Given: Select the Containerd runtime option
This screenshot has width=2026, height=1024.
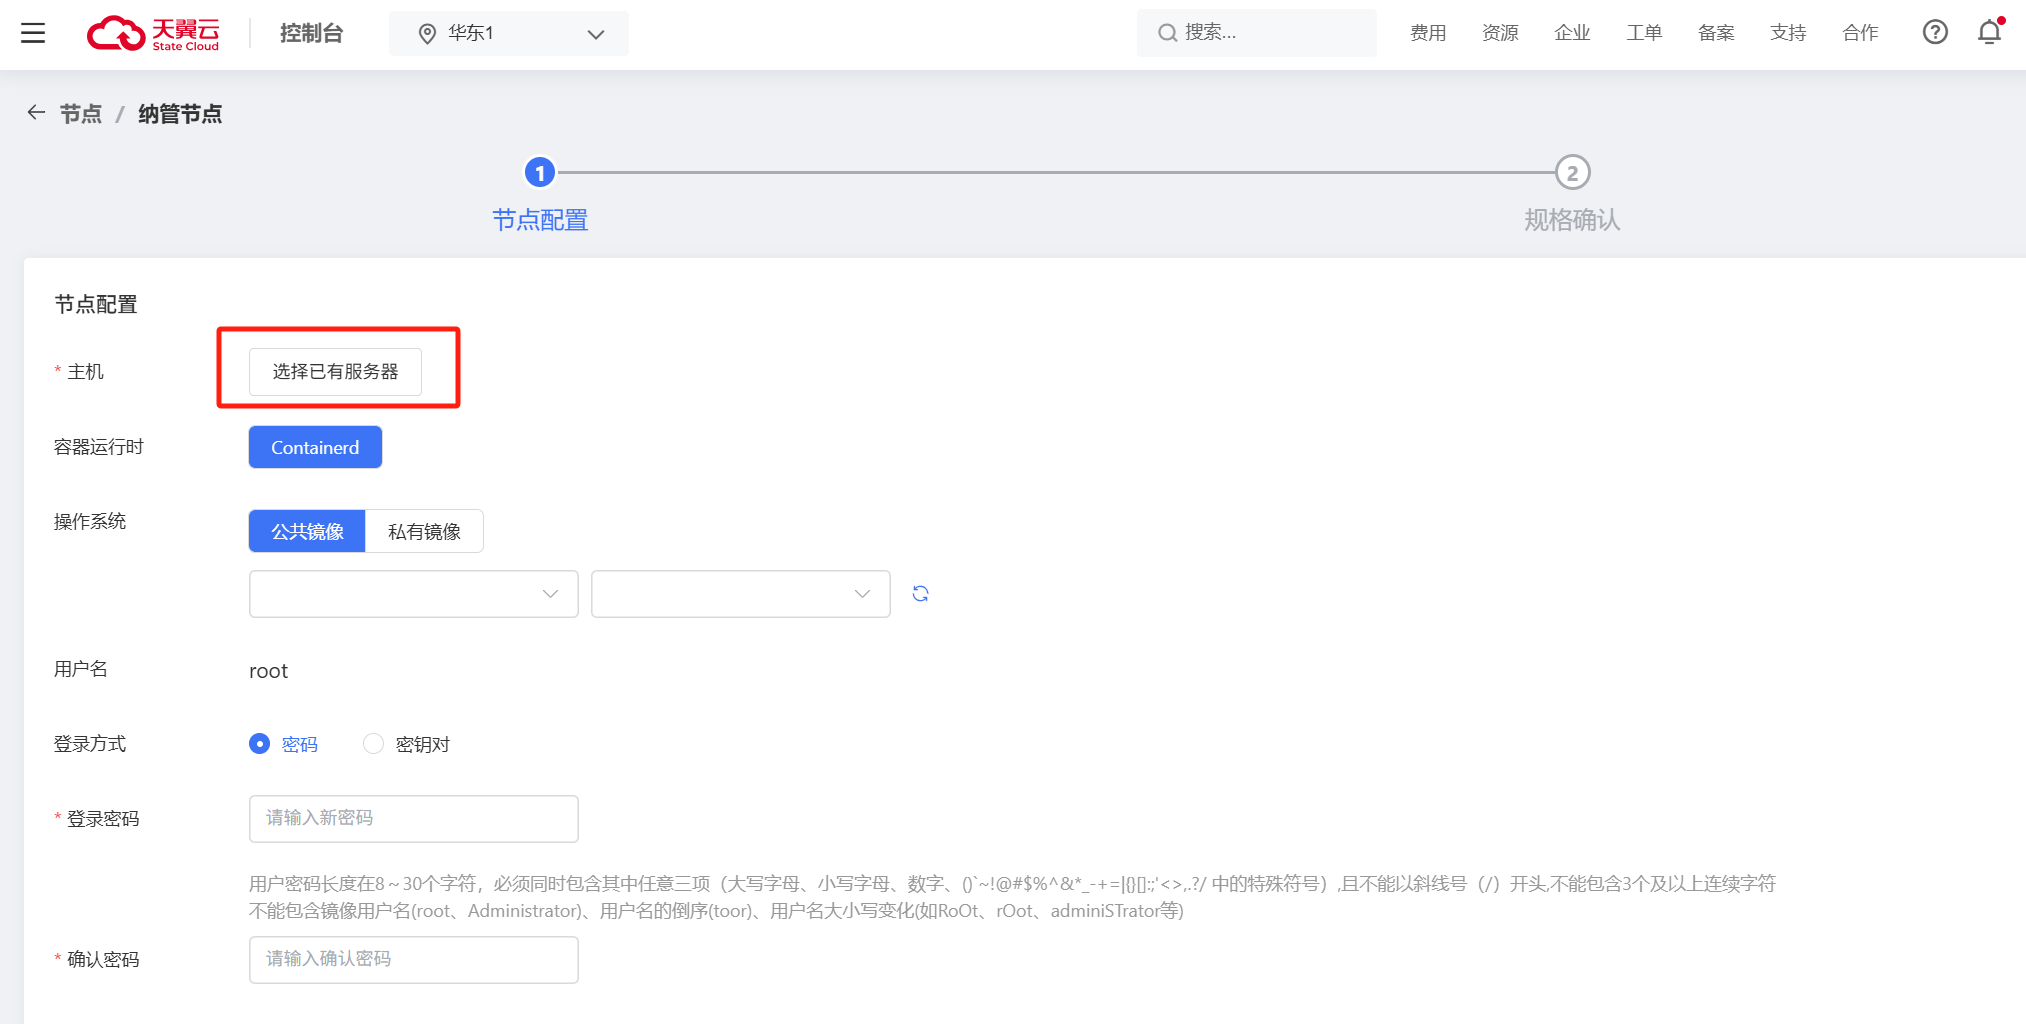Looking at the screenshot, I should (315, 447).
